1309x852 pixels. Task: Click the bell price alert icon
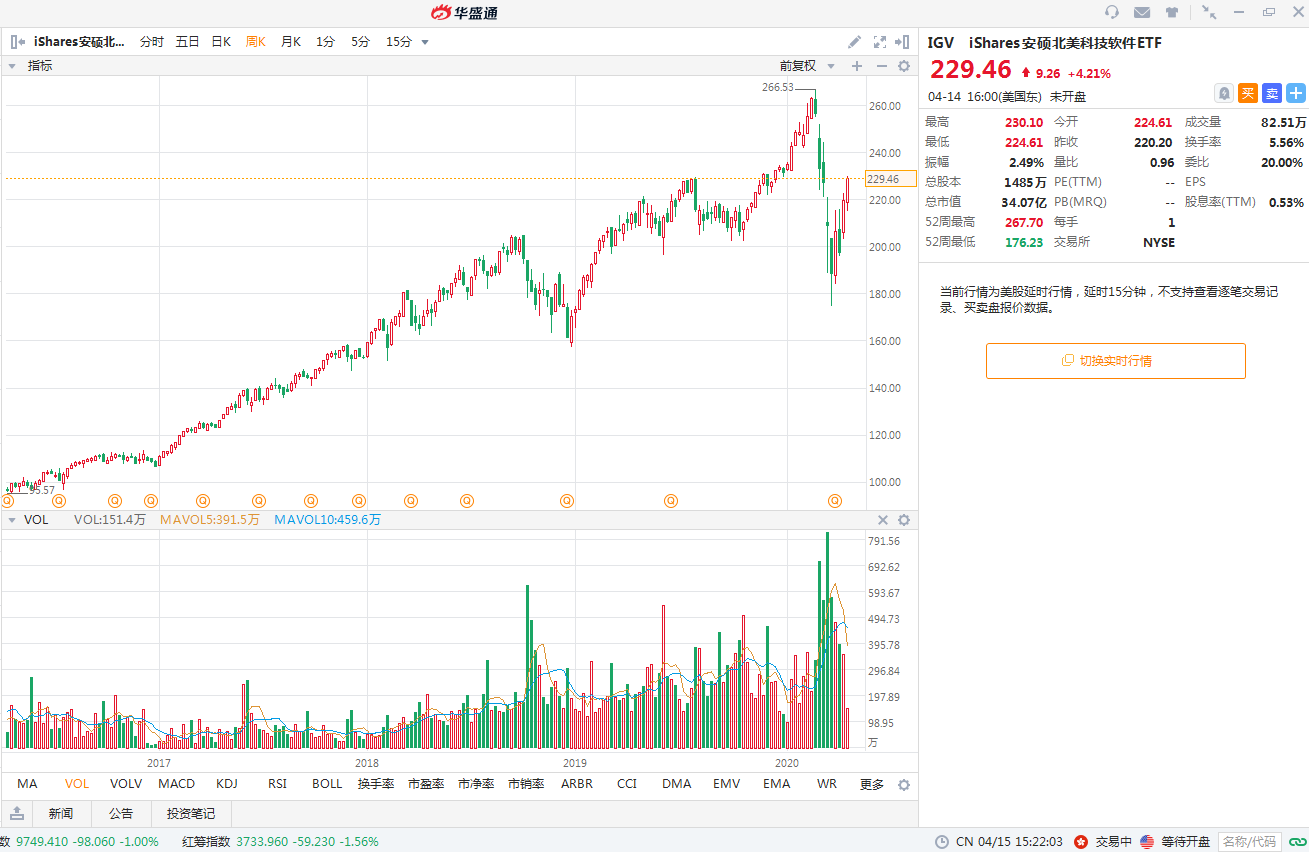tap(1223, 93)
